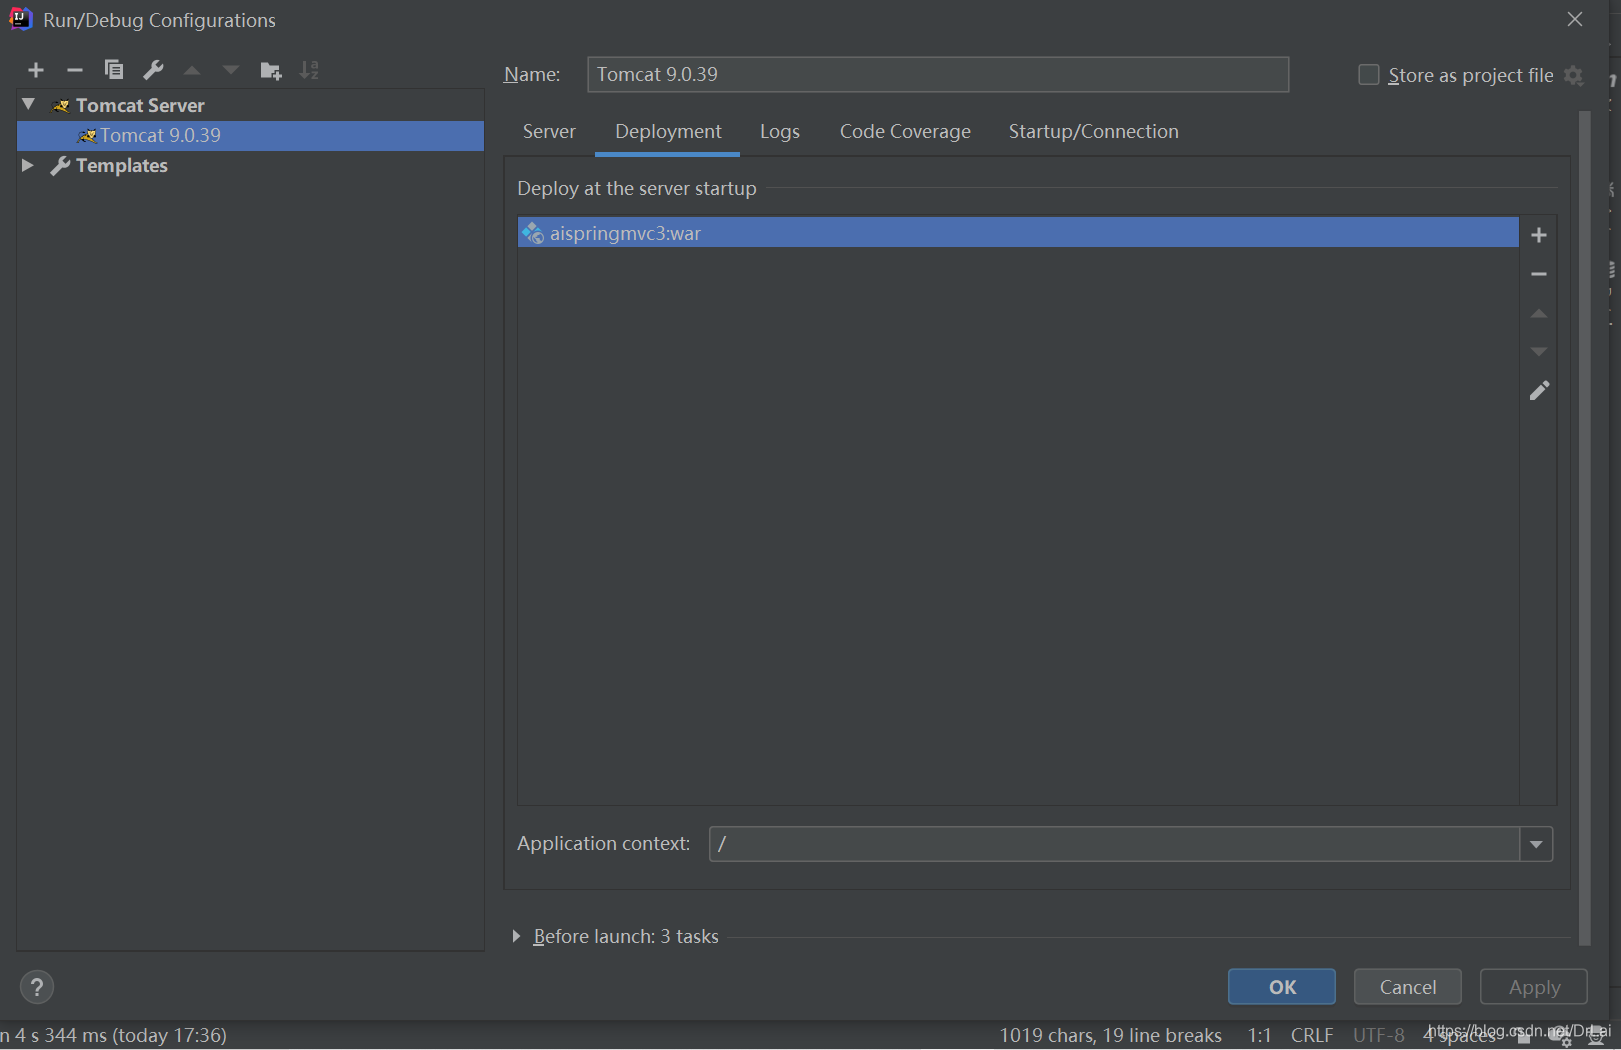
Task: Move configuration up in the list
Action: [192, 70]
